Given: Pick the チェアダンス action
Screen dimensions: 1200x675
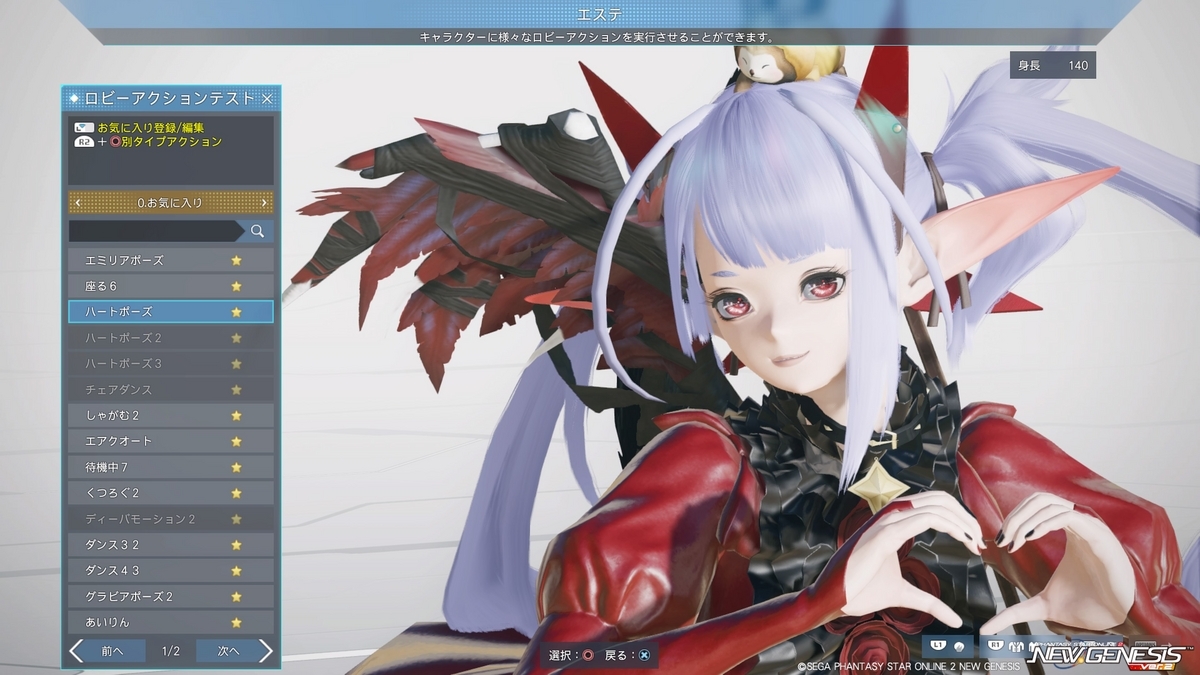Looking at the screenshot, I should (x=171, y=389).
